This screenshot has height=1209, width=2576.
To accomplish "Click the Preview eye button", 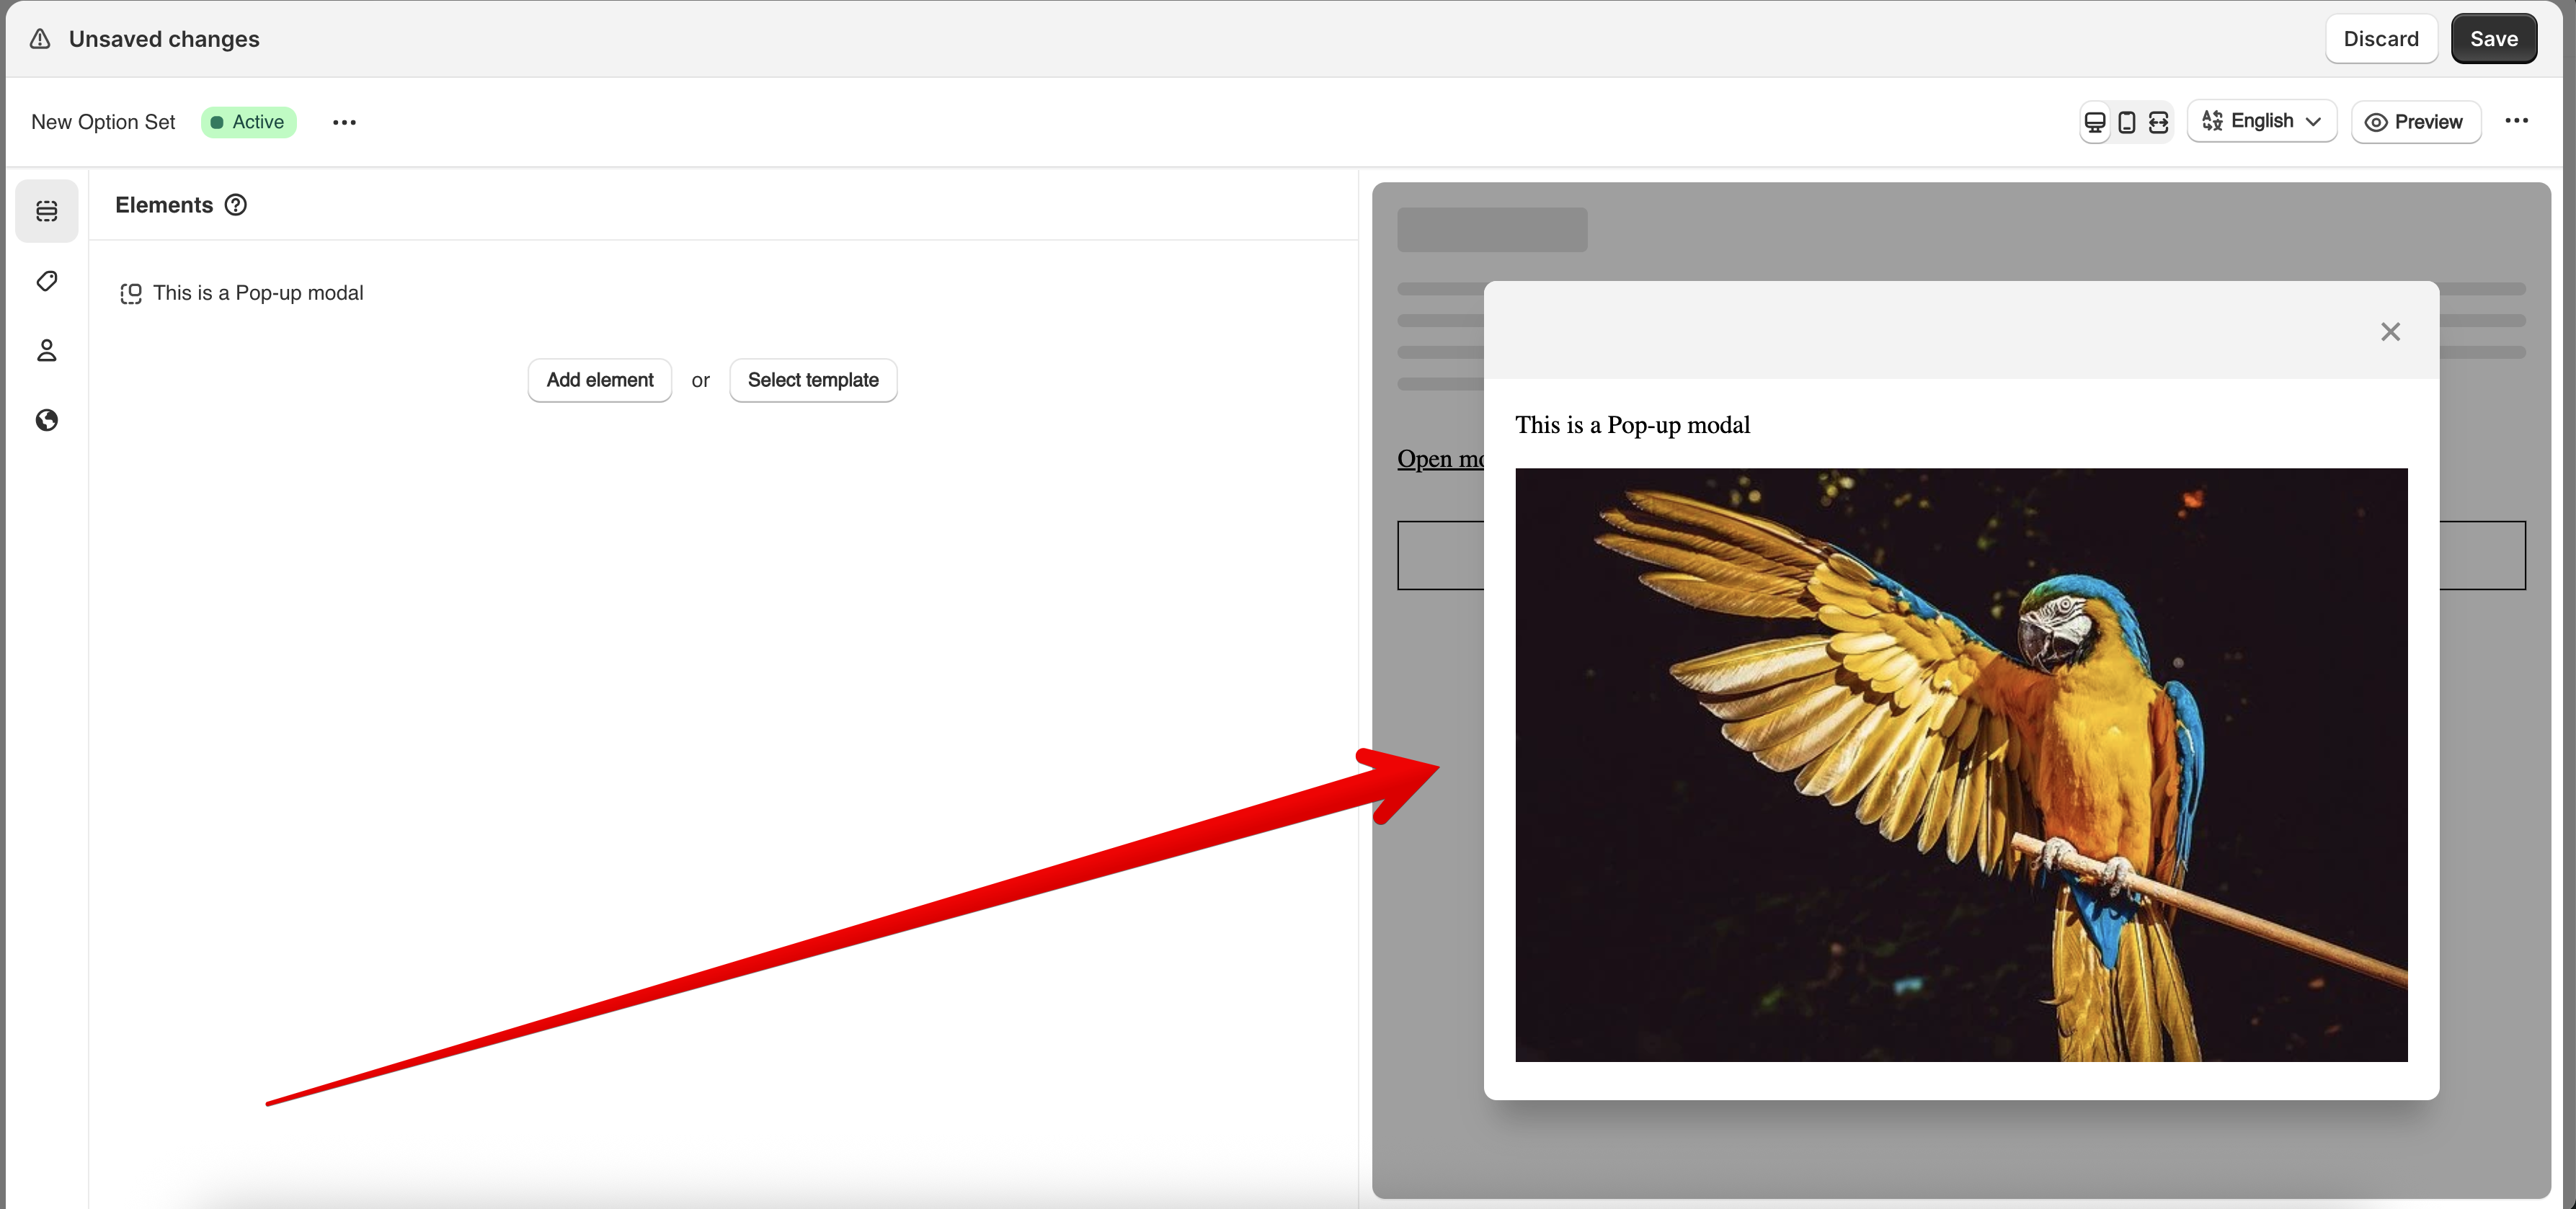I will click(x=2415, y=122).
